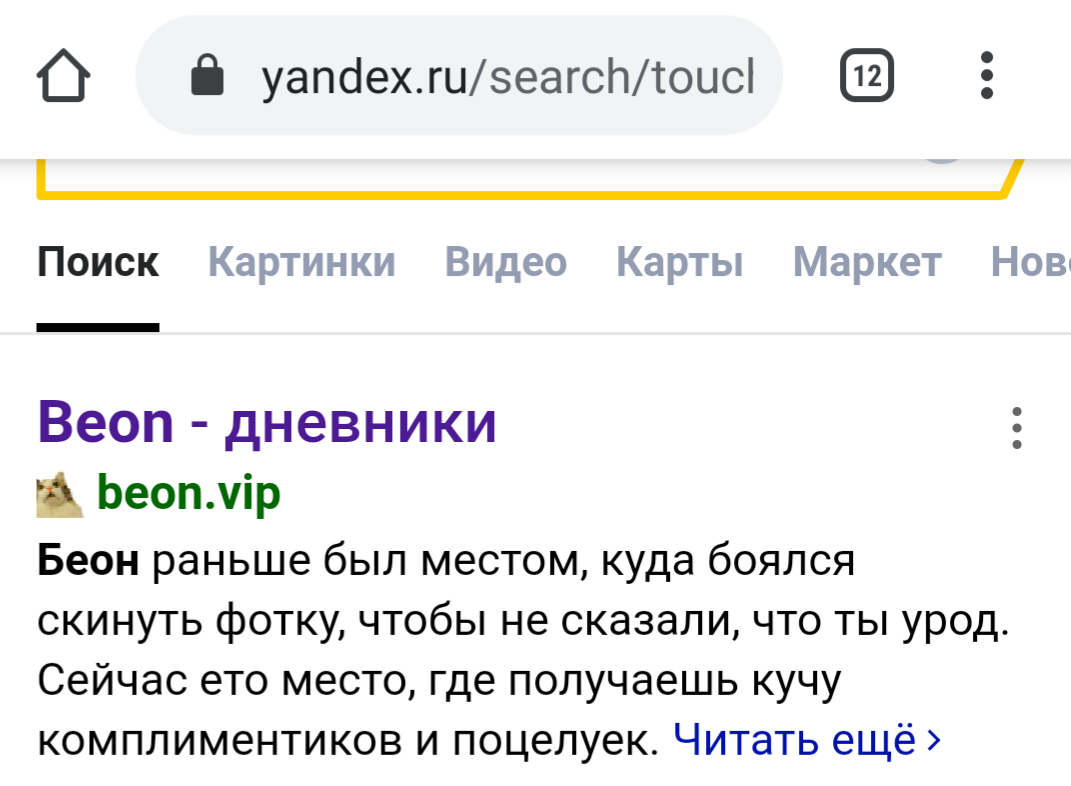Screen dimensions: 1071x786
Task: Open site security info via lock icon
Action: [x=207, y=75]
